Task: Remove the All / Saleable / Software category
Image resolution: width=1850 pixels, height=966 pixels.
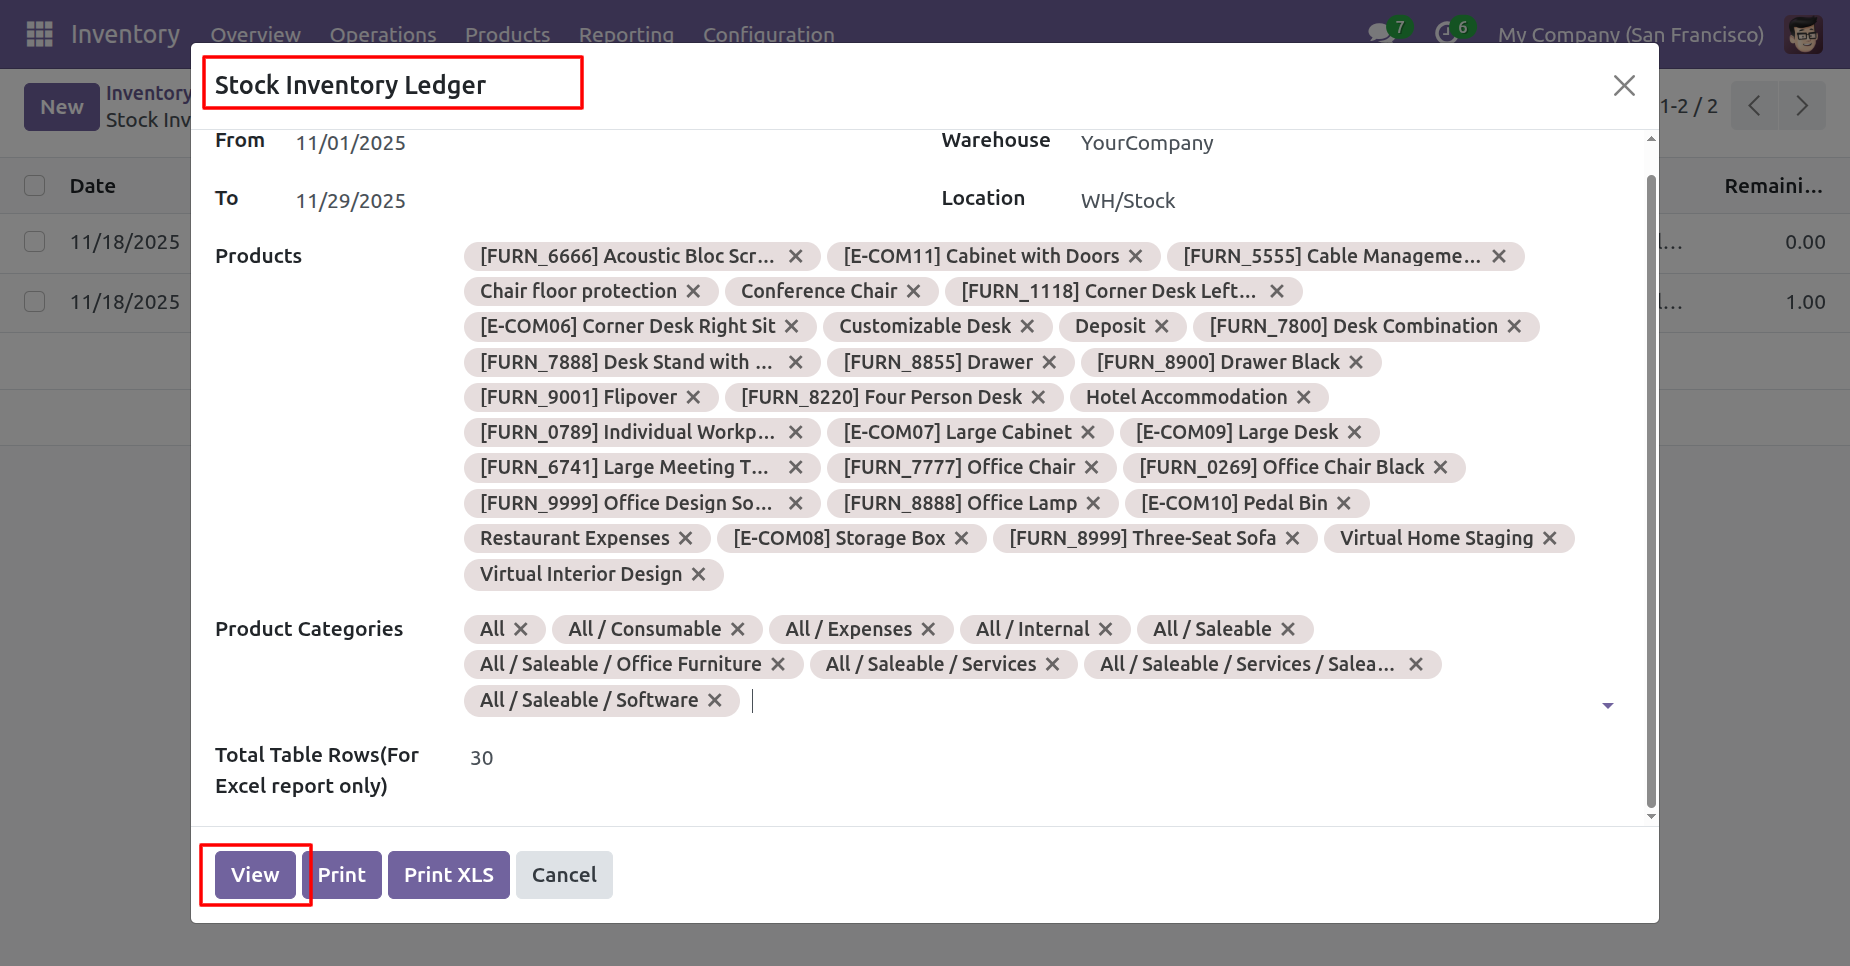Action: tap(714, 701)
